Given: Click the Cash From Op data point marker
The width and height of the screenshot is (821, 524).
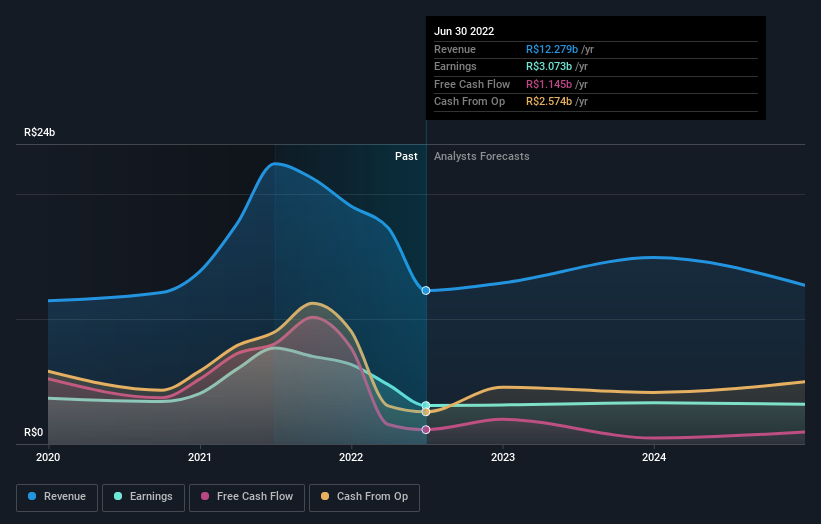Looking at the screenshot, I should coord(426,412).
